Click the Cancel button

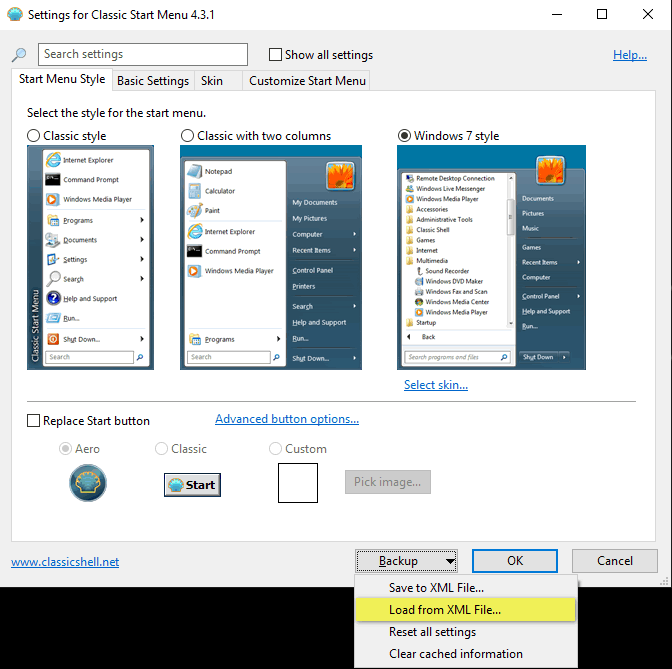(615, 561)
